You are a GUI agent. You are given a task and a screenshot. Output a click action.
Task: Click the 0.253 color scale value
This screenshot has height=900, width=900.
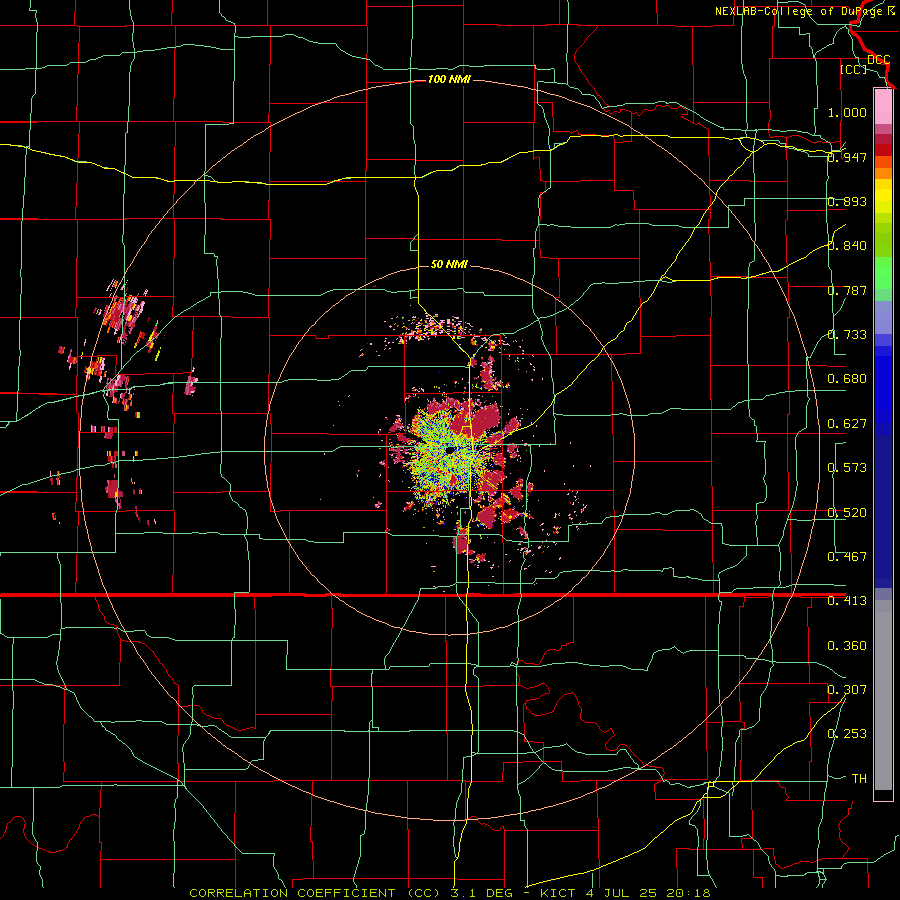tap(847, 734)
